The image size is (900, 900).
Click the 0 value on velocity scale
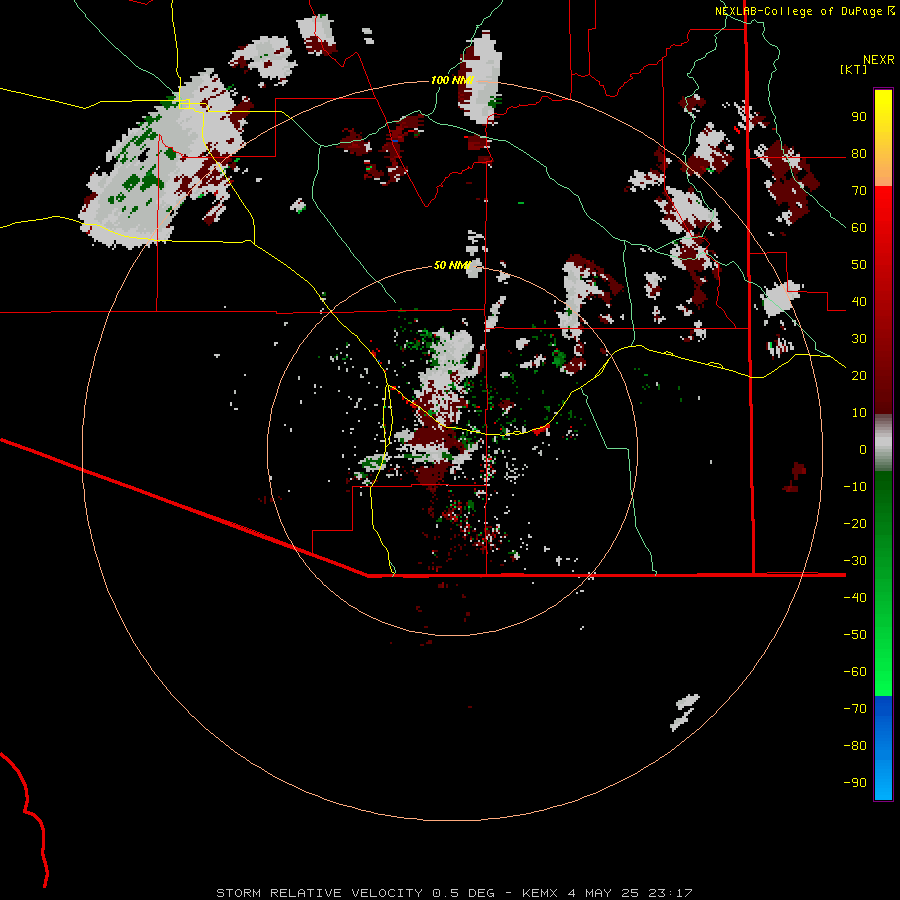point(863,450)
